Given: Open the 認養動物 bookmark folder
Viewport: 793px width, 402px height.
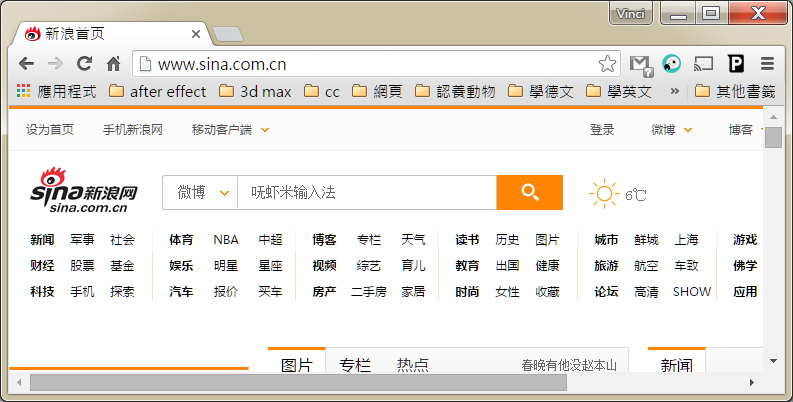Looking at the screenshot, I should pos(455,92).
